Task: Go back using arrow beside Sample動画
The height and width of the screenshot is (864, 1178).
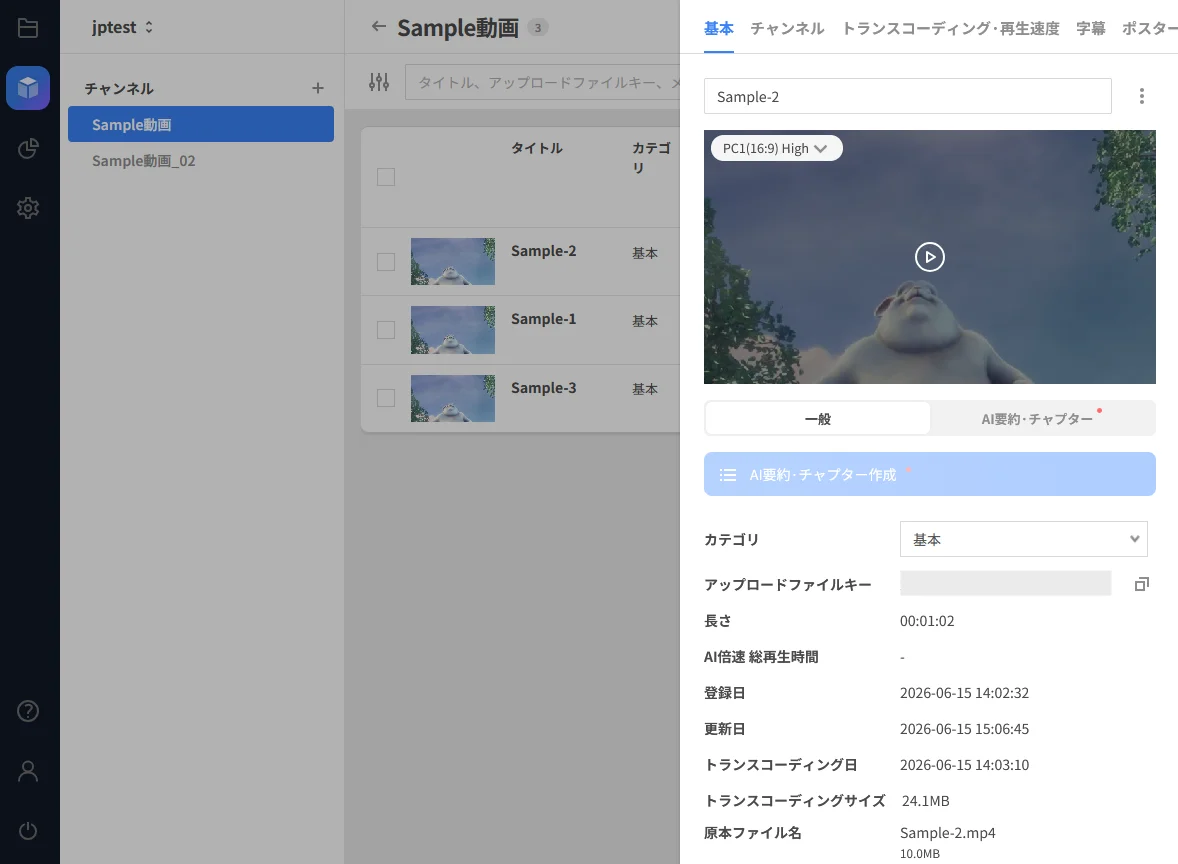Action: click(379, 27)
